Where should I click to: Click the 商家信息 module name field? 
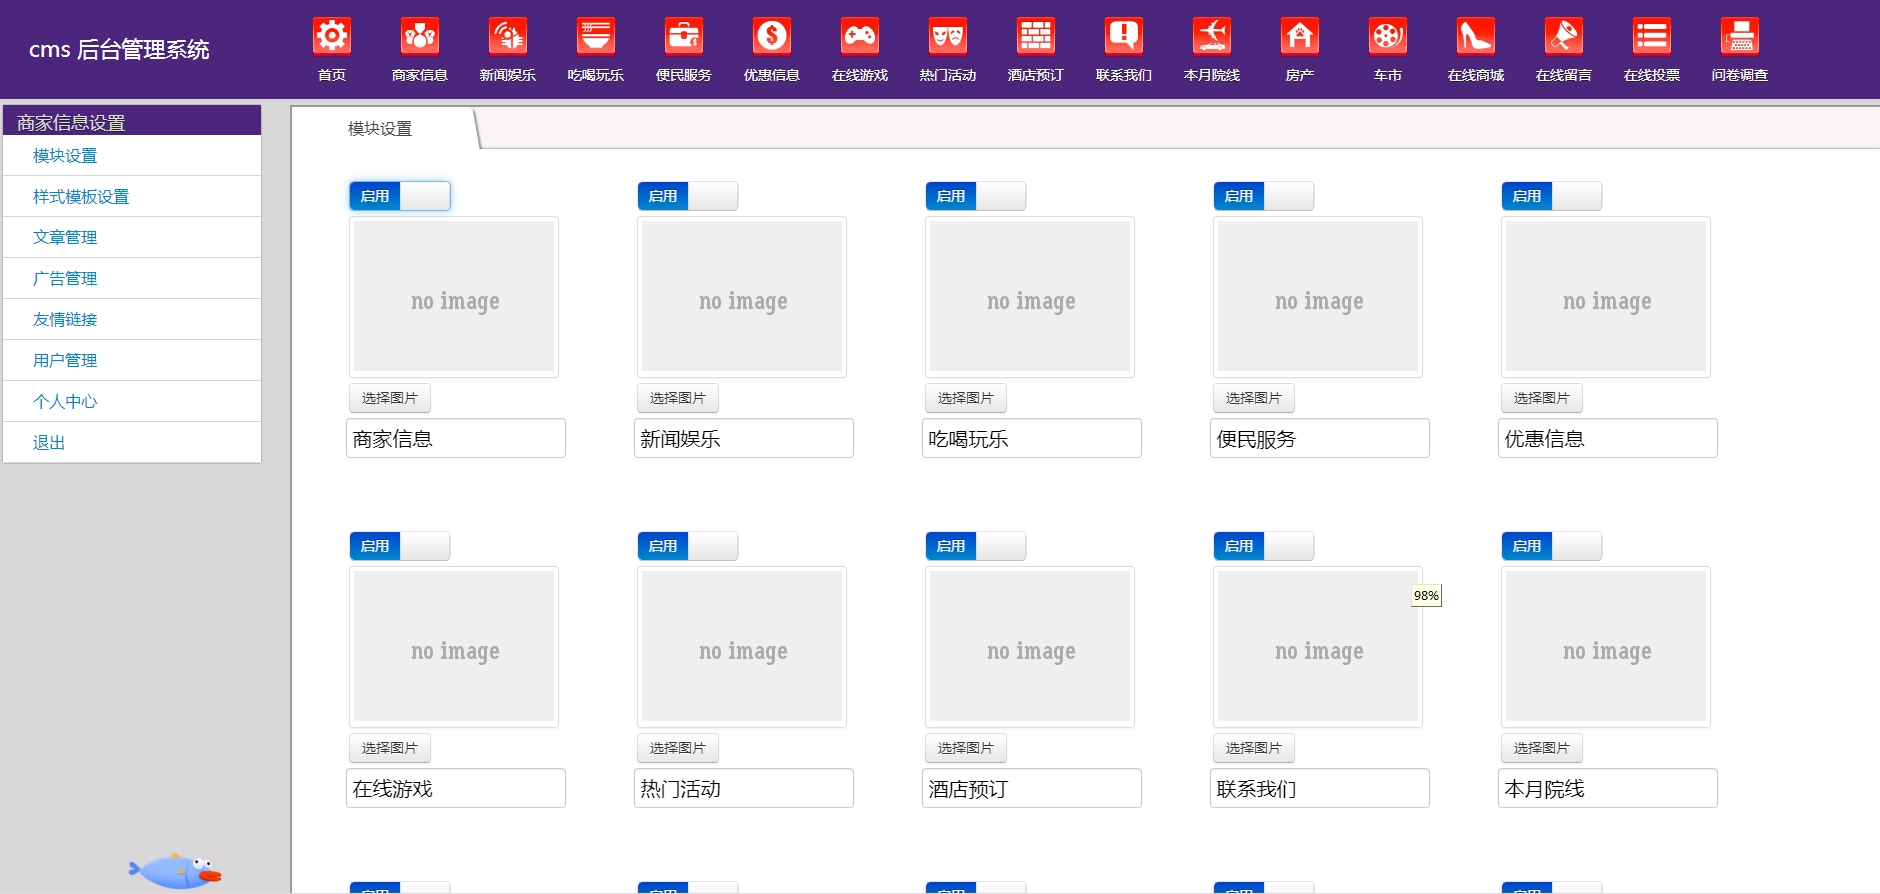click(x=456, y=438)
